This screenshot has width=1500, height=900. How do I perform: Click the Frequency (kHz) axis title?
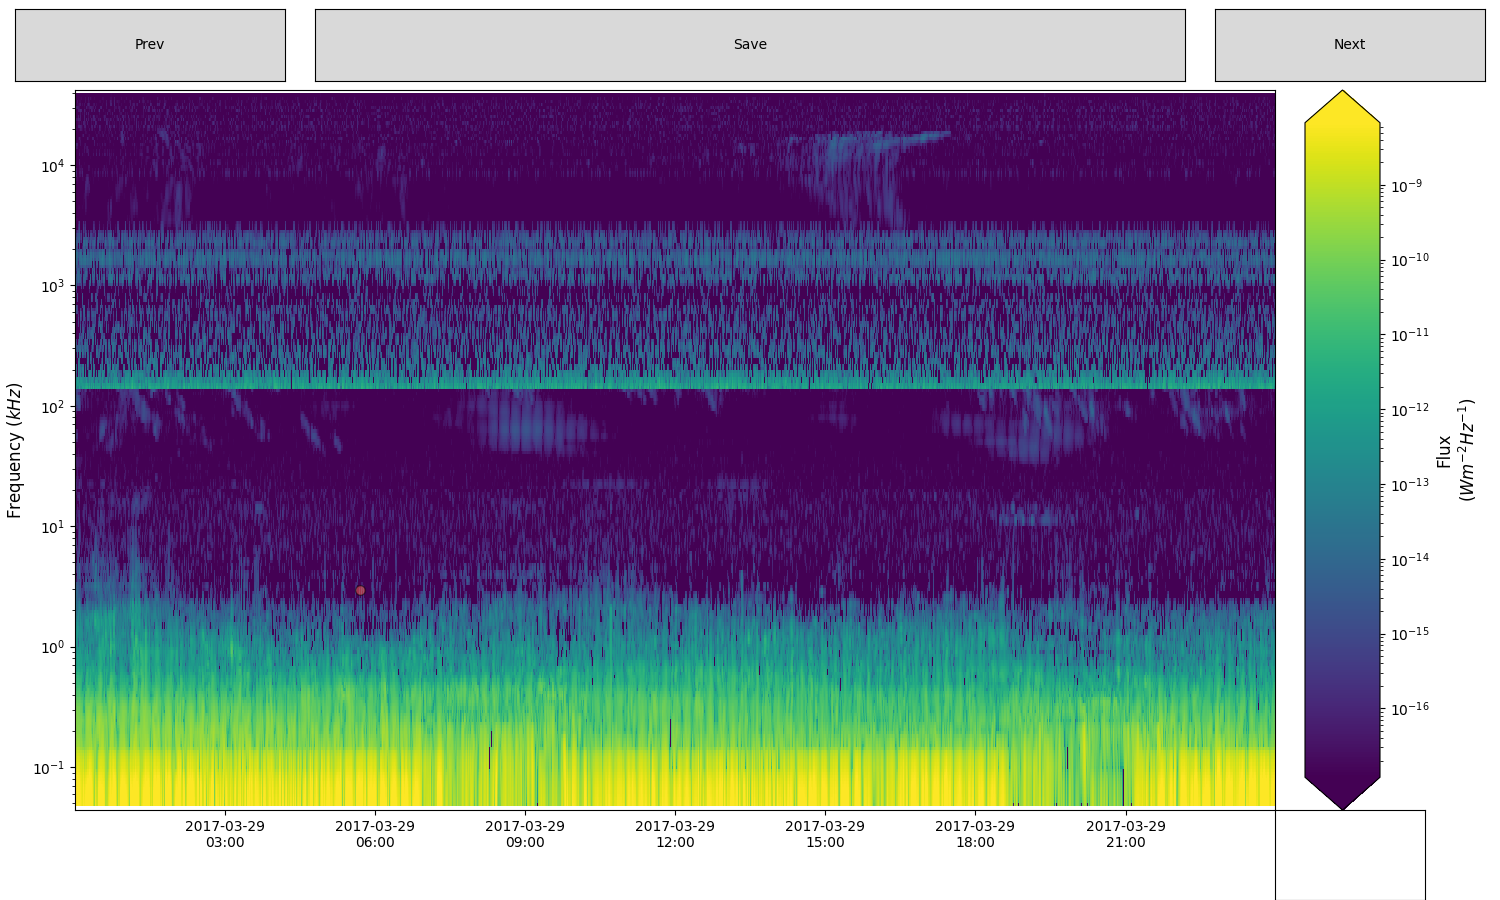15,450
